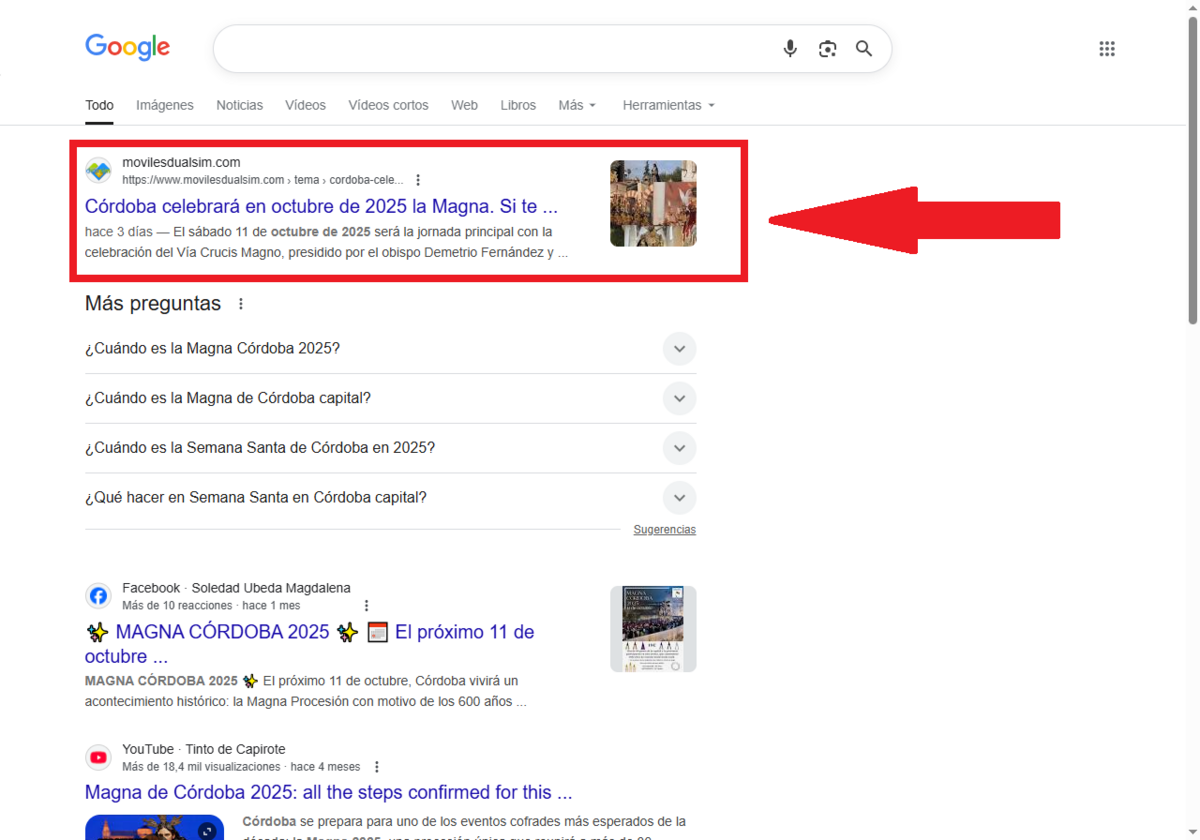1200x840 pixels.
Task: Expand '¿Cuándo es la Magna Córdoba 2025?'
Action: 390,349
